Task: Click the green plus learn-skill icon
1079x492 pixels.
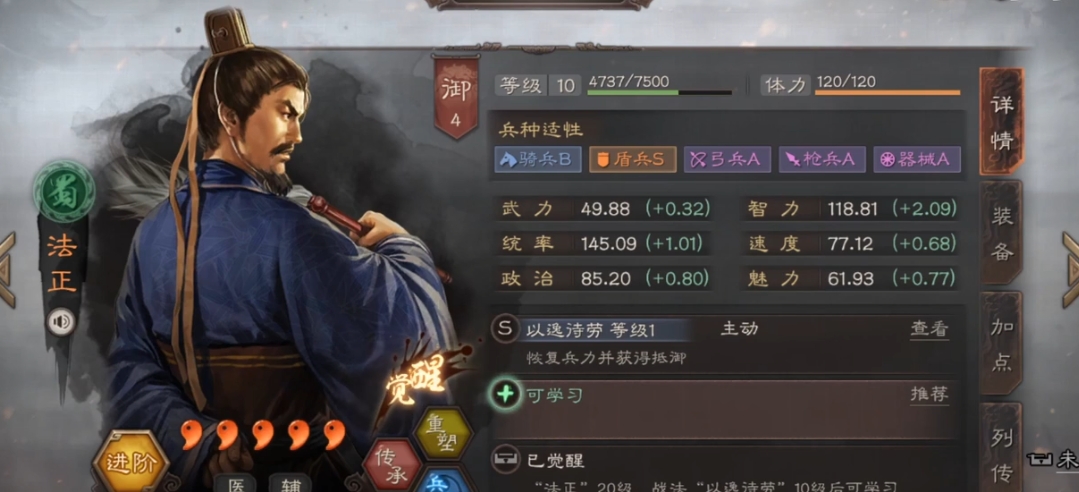Action: pyautogui.click(x=506, y=396)
